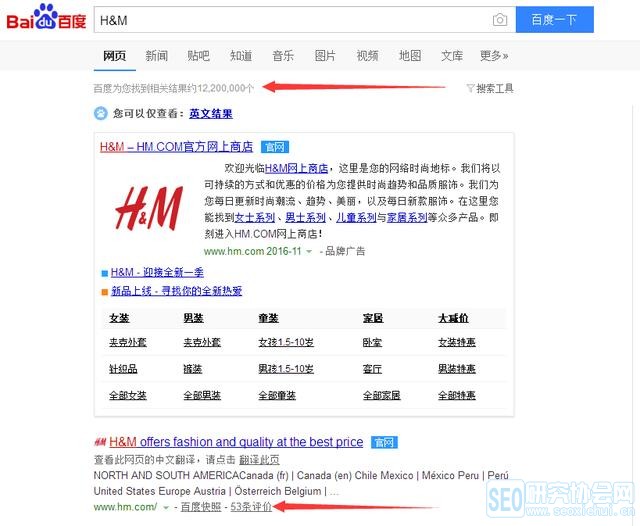Open the 53条评价 reviews link
The image size is (640, 526).
point(251,507)
